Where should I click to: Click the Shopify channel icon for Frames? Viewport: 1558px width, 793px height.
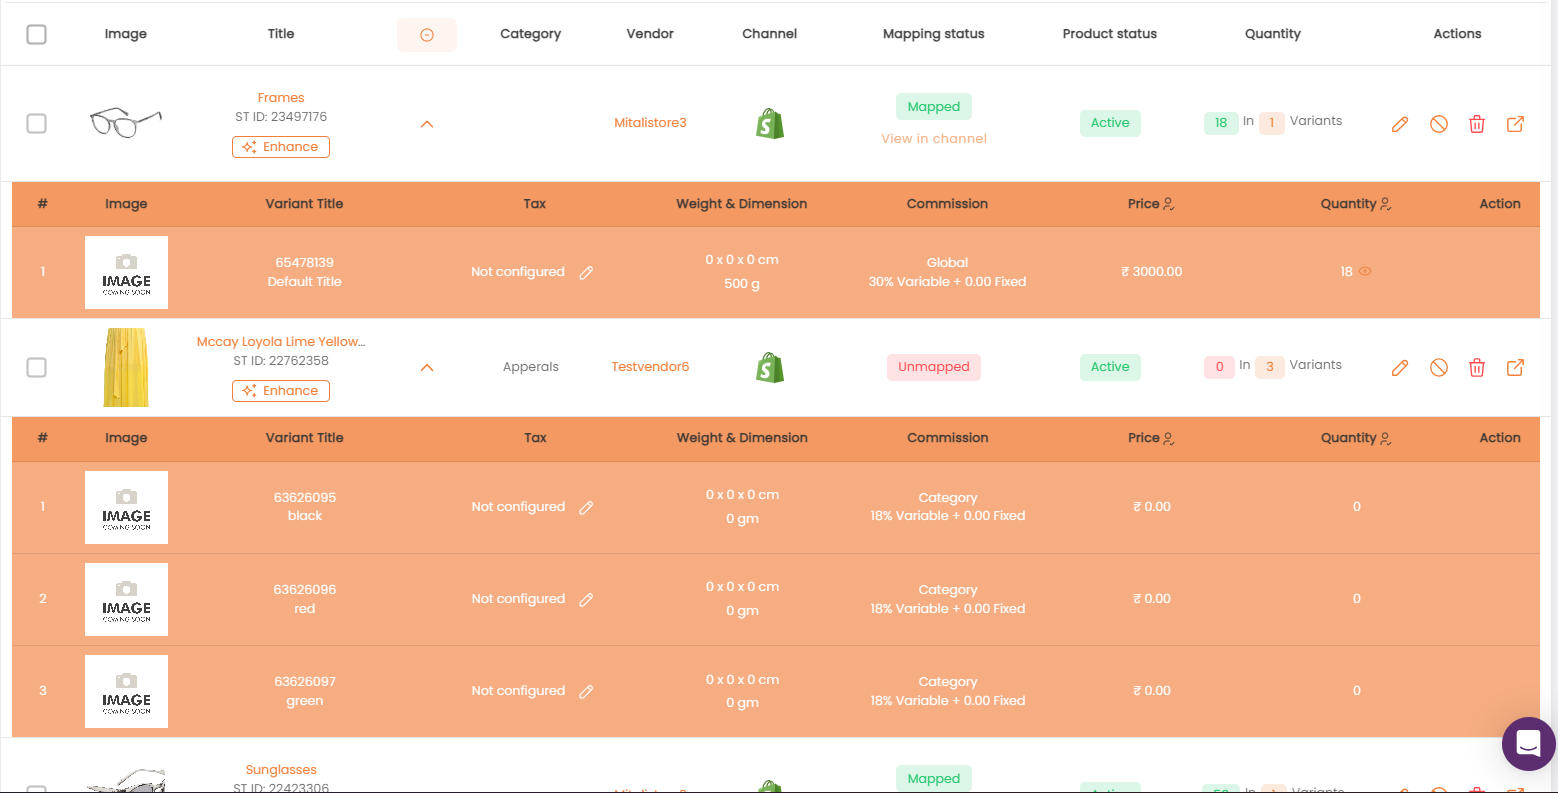pos(770,124)
